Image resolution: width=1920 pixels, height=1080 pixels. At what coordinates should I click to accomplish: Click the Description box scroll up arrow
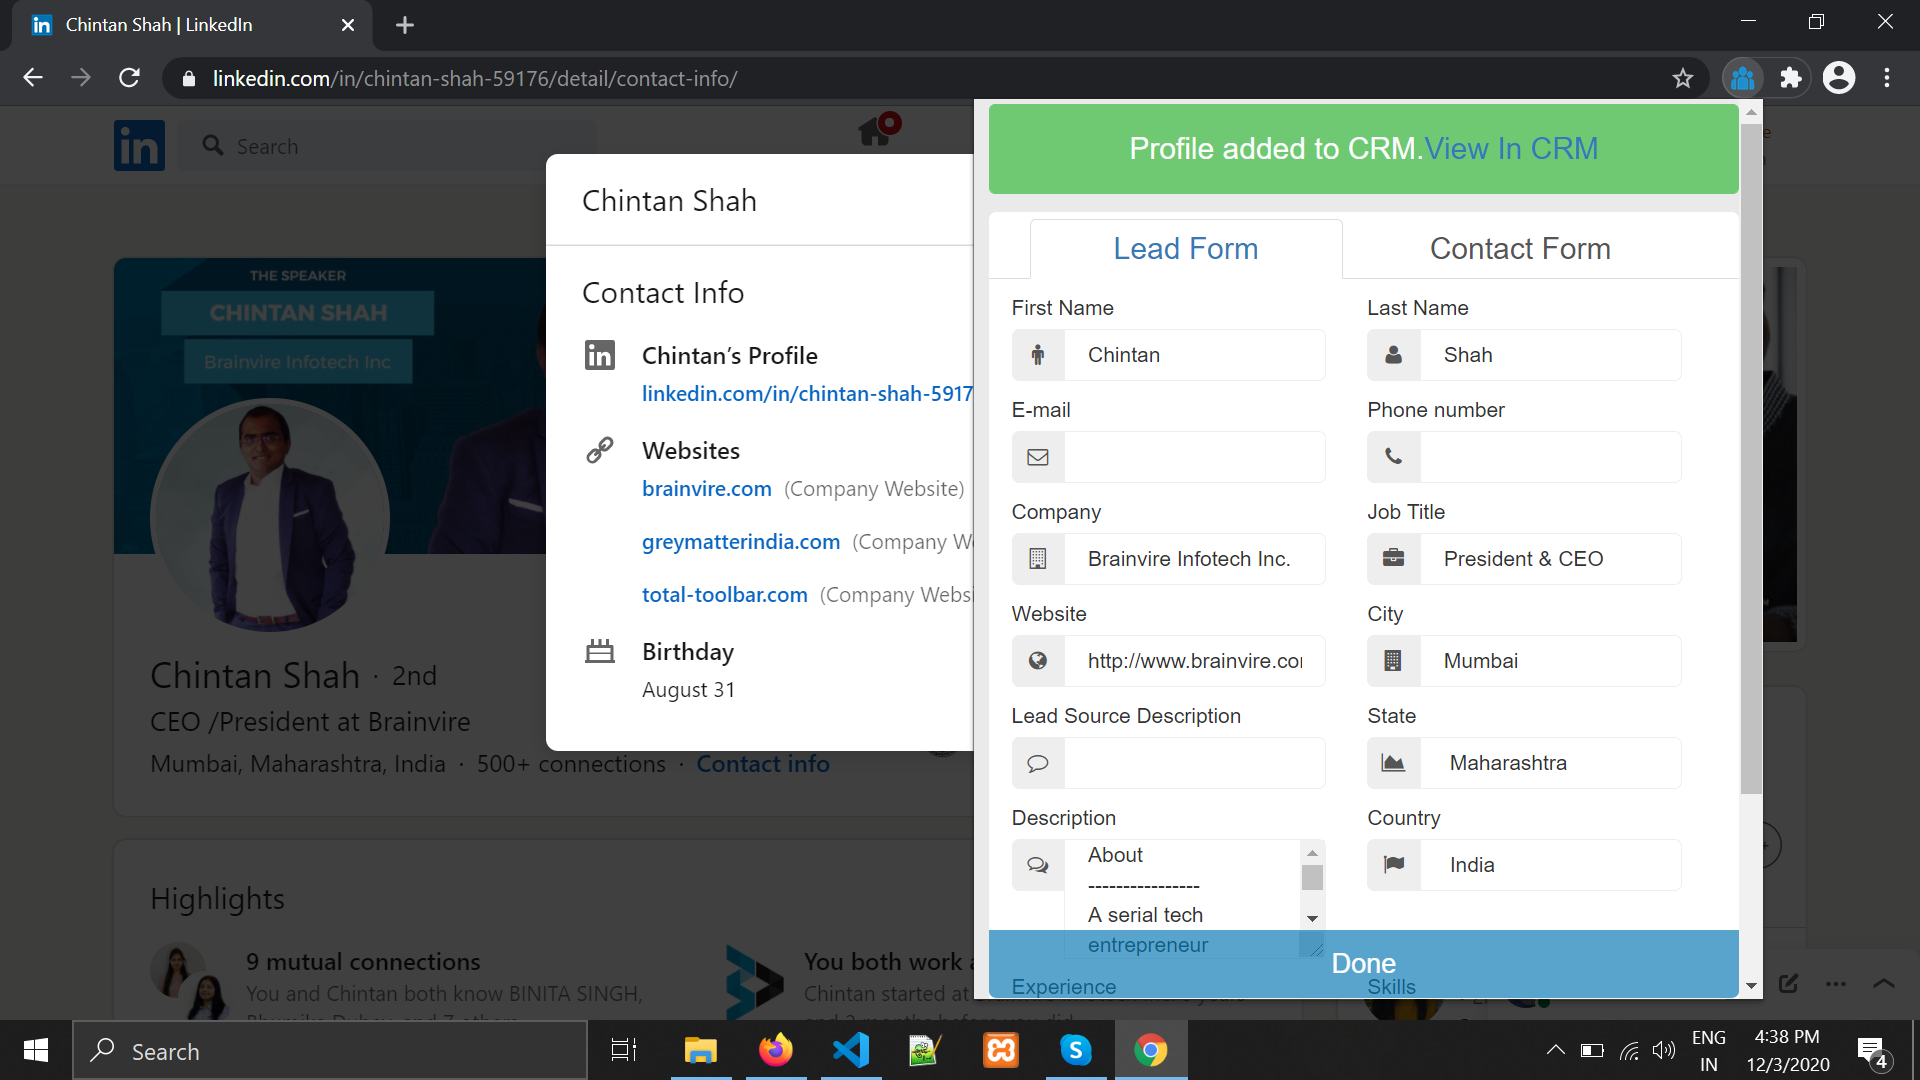coord(1313,853)
